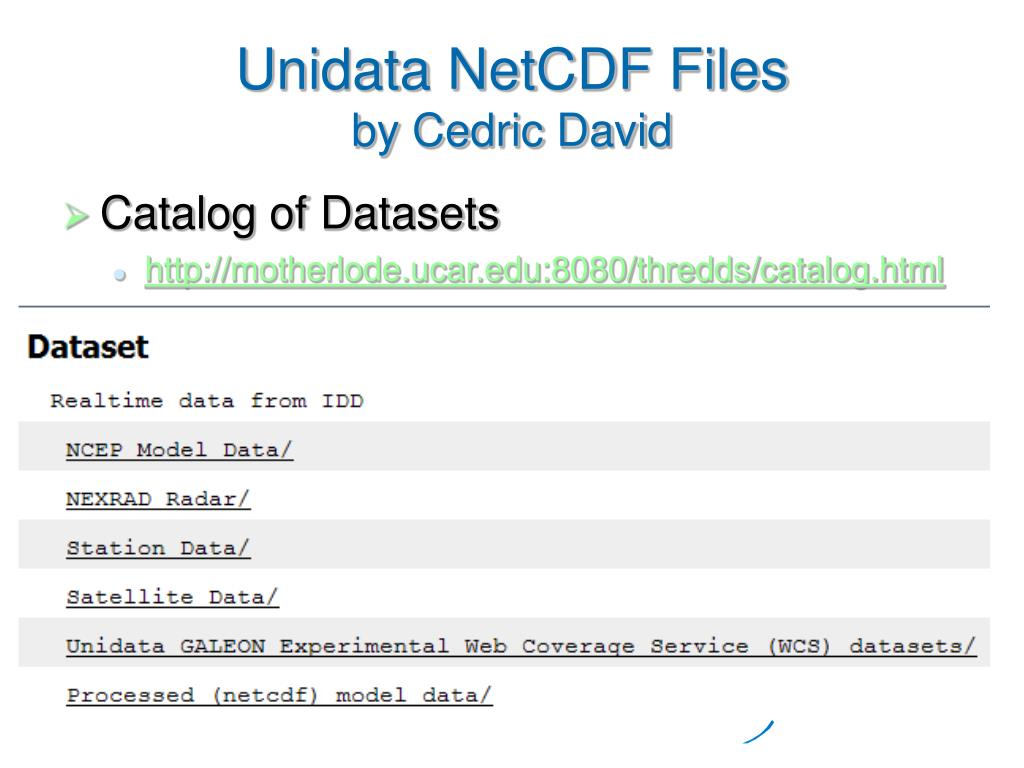Click the Catalog of Datasets heading text
Screen dimensions: 1024x768
tap(300, 214)
